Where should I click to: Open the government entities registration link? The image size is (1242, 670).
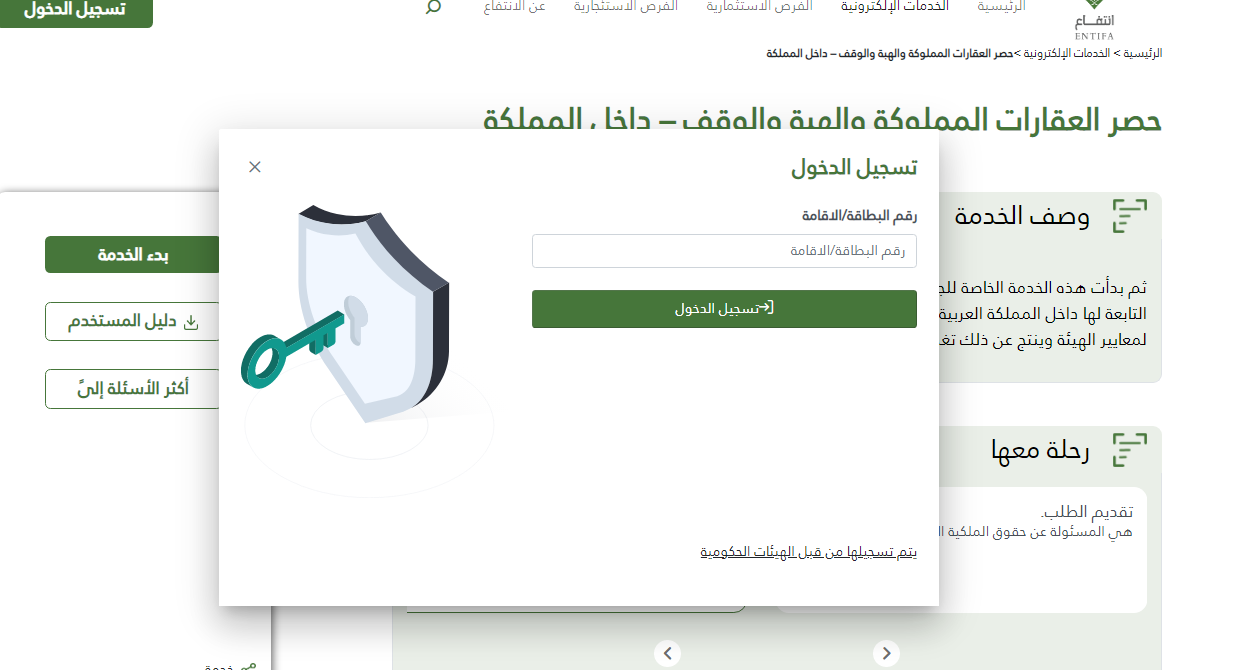coord(808,552)
